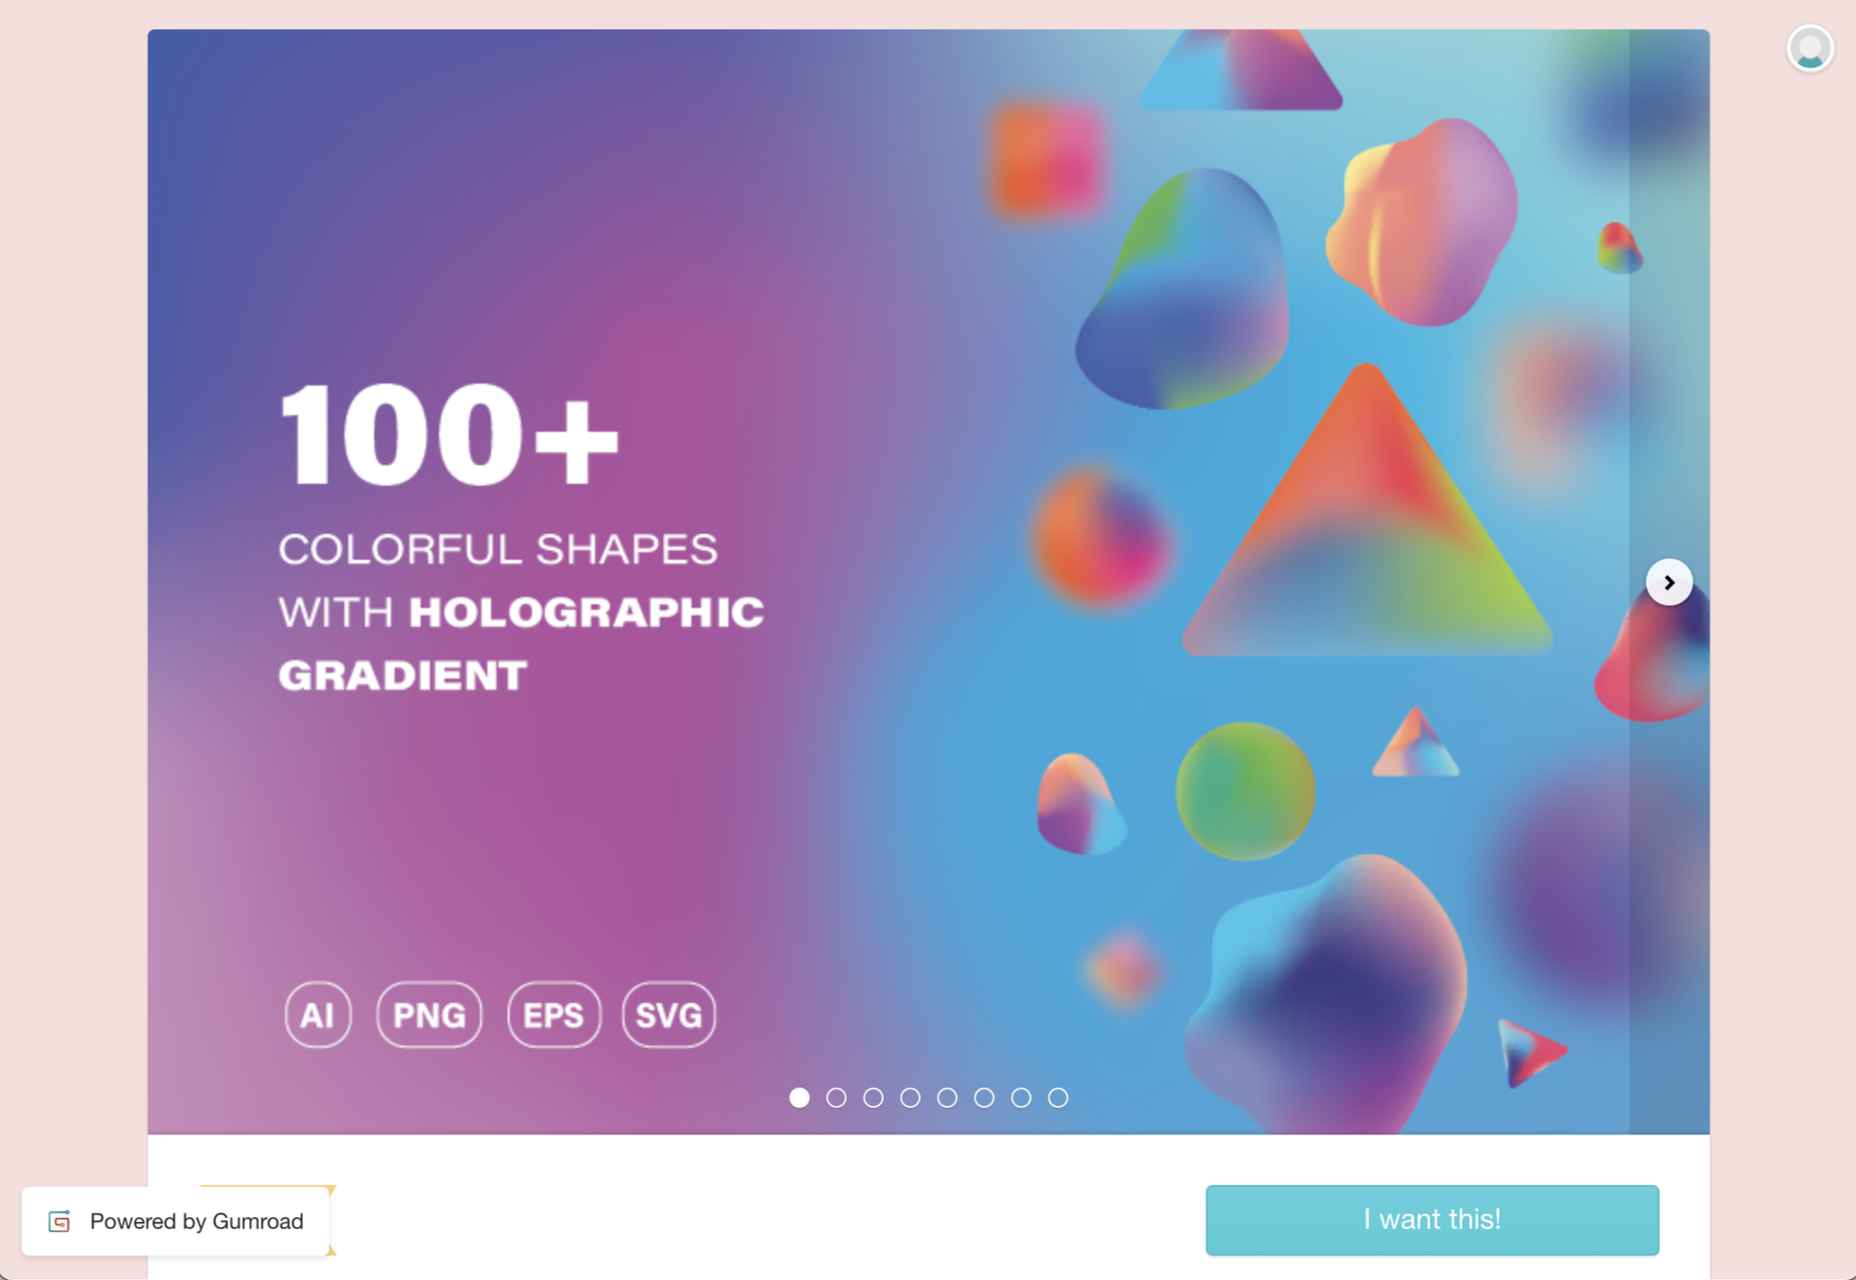1856x1280 pixels.
Task: Select the eighth carousel dot
Action: coord(1058,1098)
